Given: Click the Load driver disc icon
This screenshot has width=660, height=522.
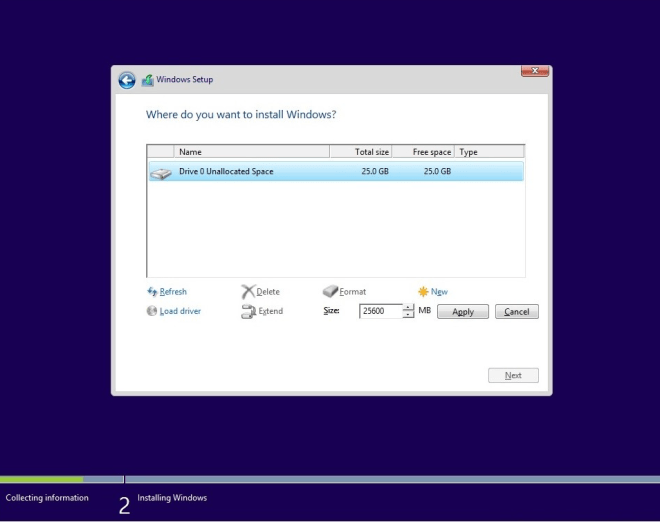Looking at the screenshot, I should pyautogui.click(x=152, y=311).
